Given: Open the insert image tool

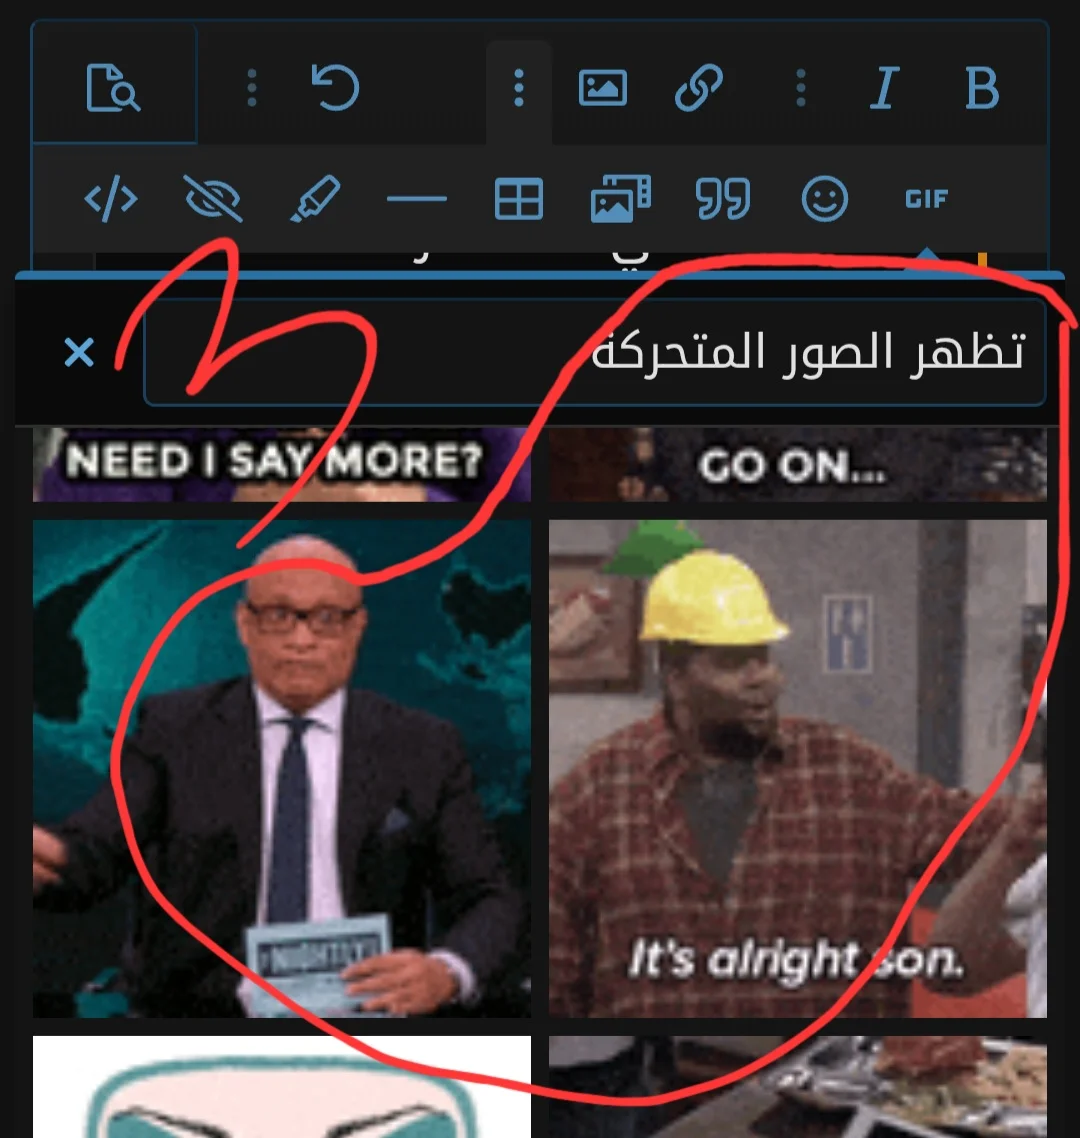Looking at the screenshot, I should coord(602,88).
